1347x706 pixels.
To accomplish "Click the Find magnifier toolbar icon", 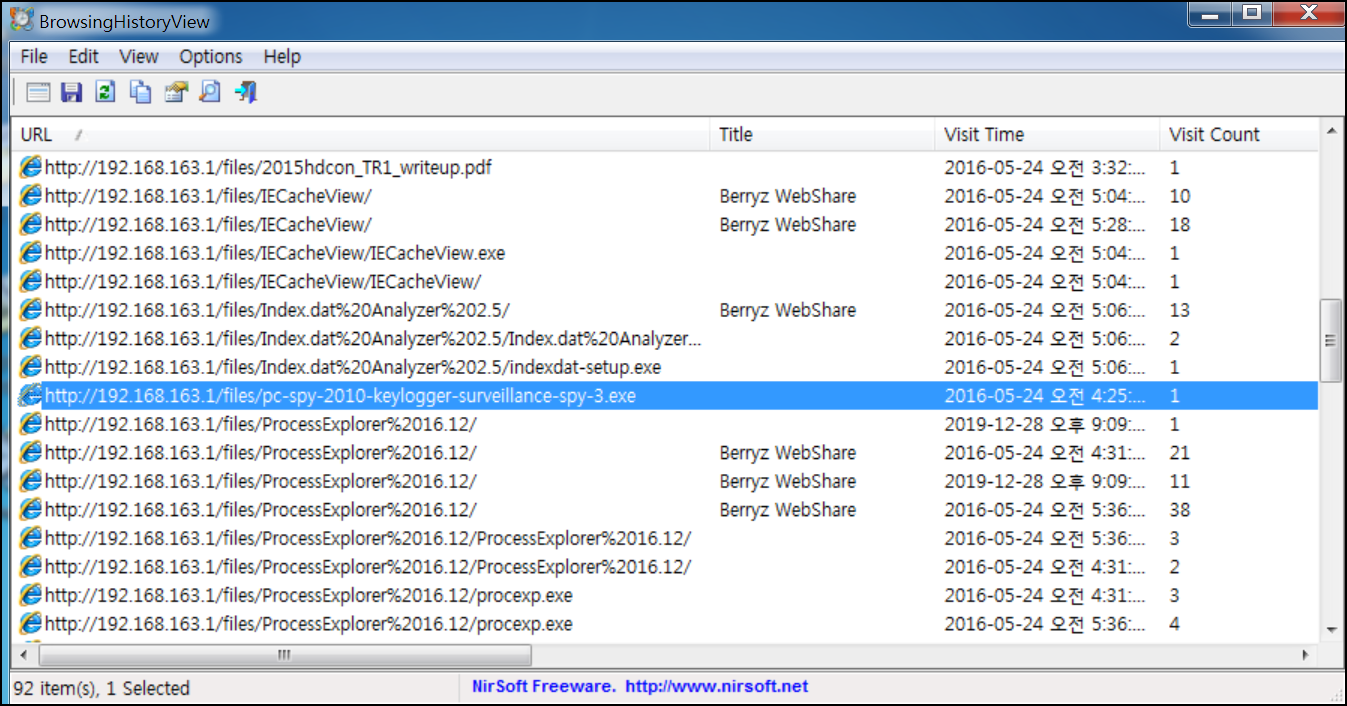I will (x=210, y=93).
